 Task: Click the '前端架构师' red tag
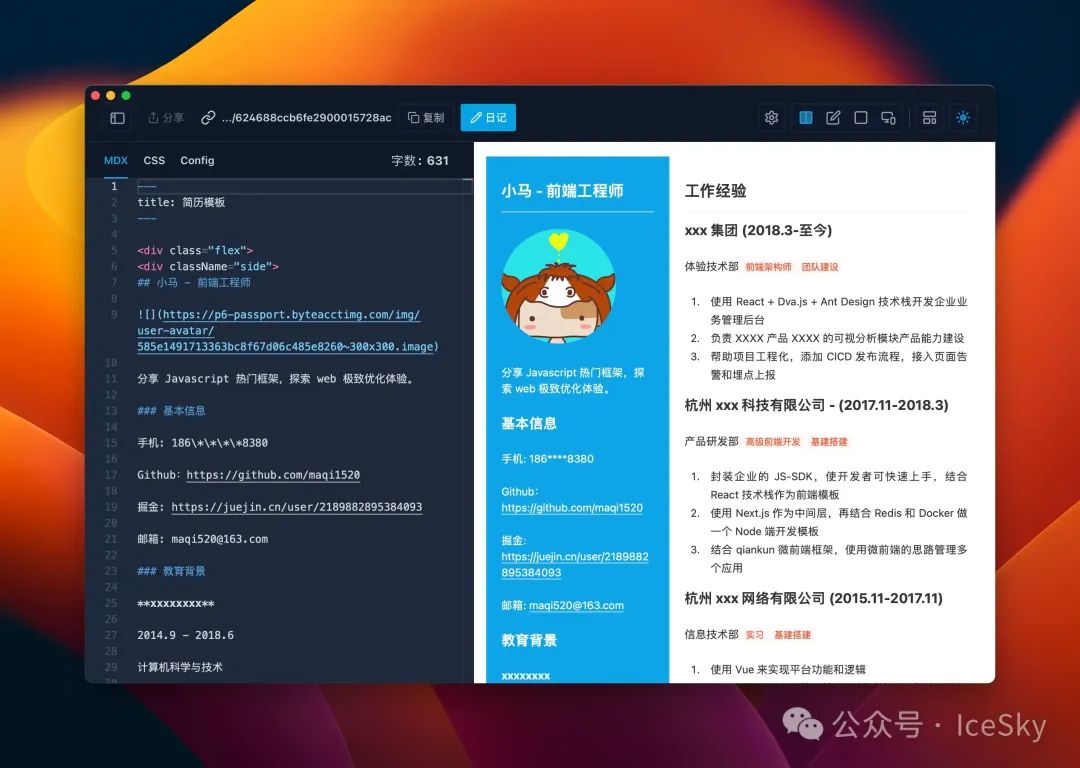769,267
